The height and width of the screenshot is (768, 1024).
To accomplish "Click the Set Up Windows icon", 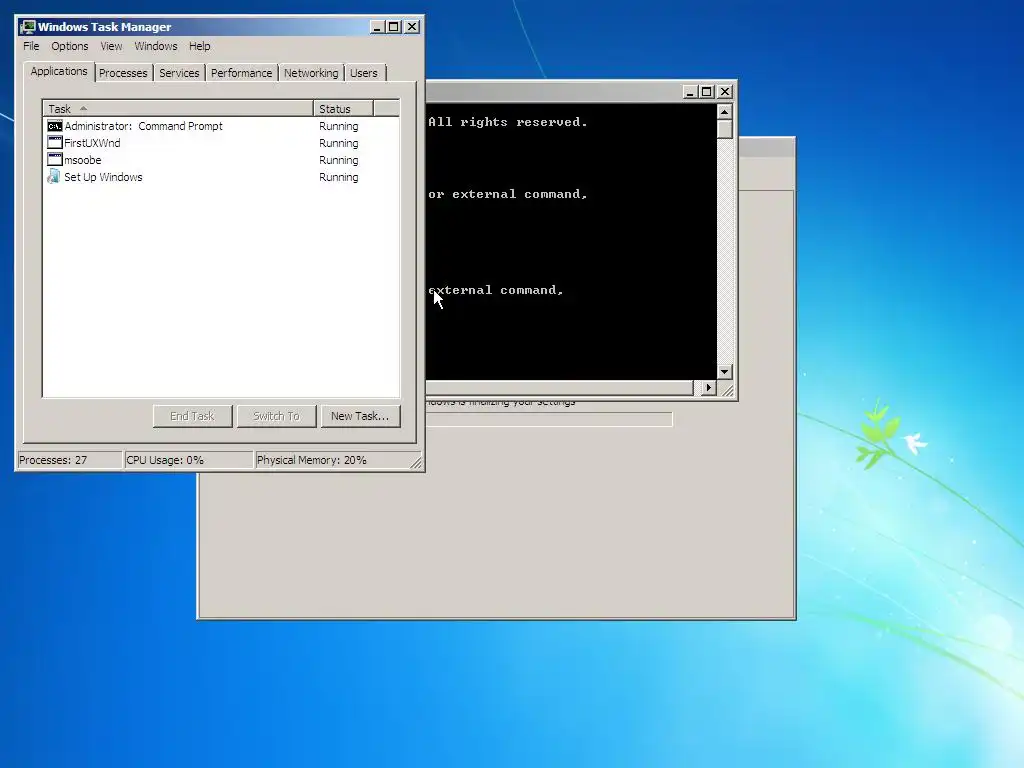I will pyautogui.click(x=54, y=177).
